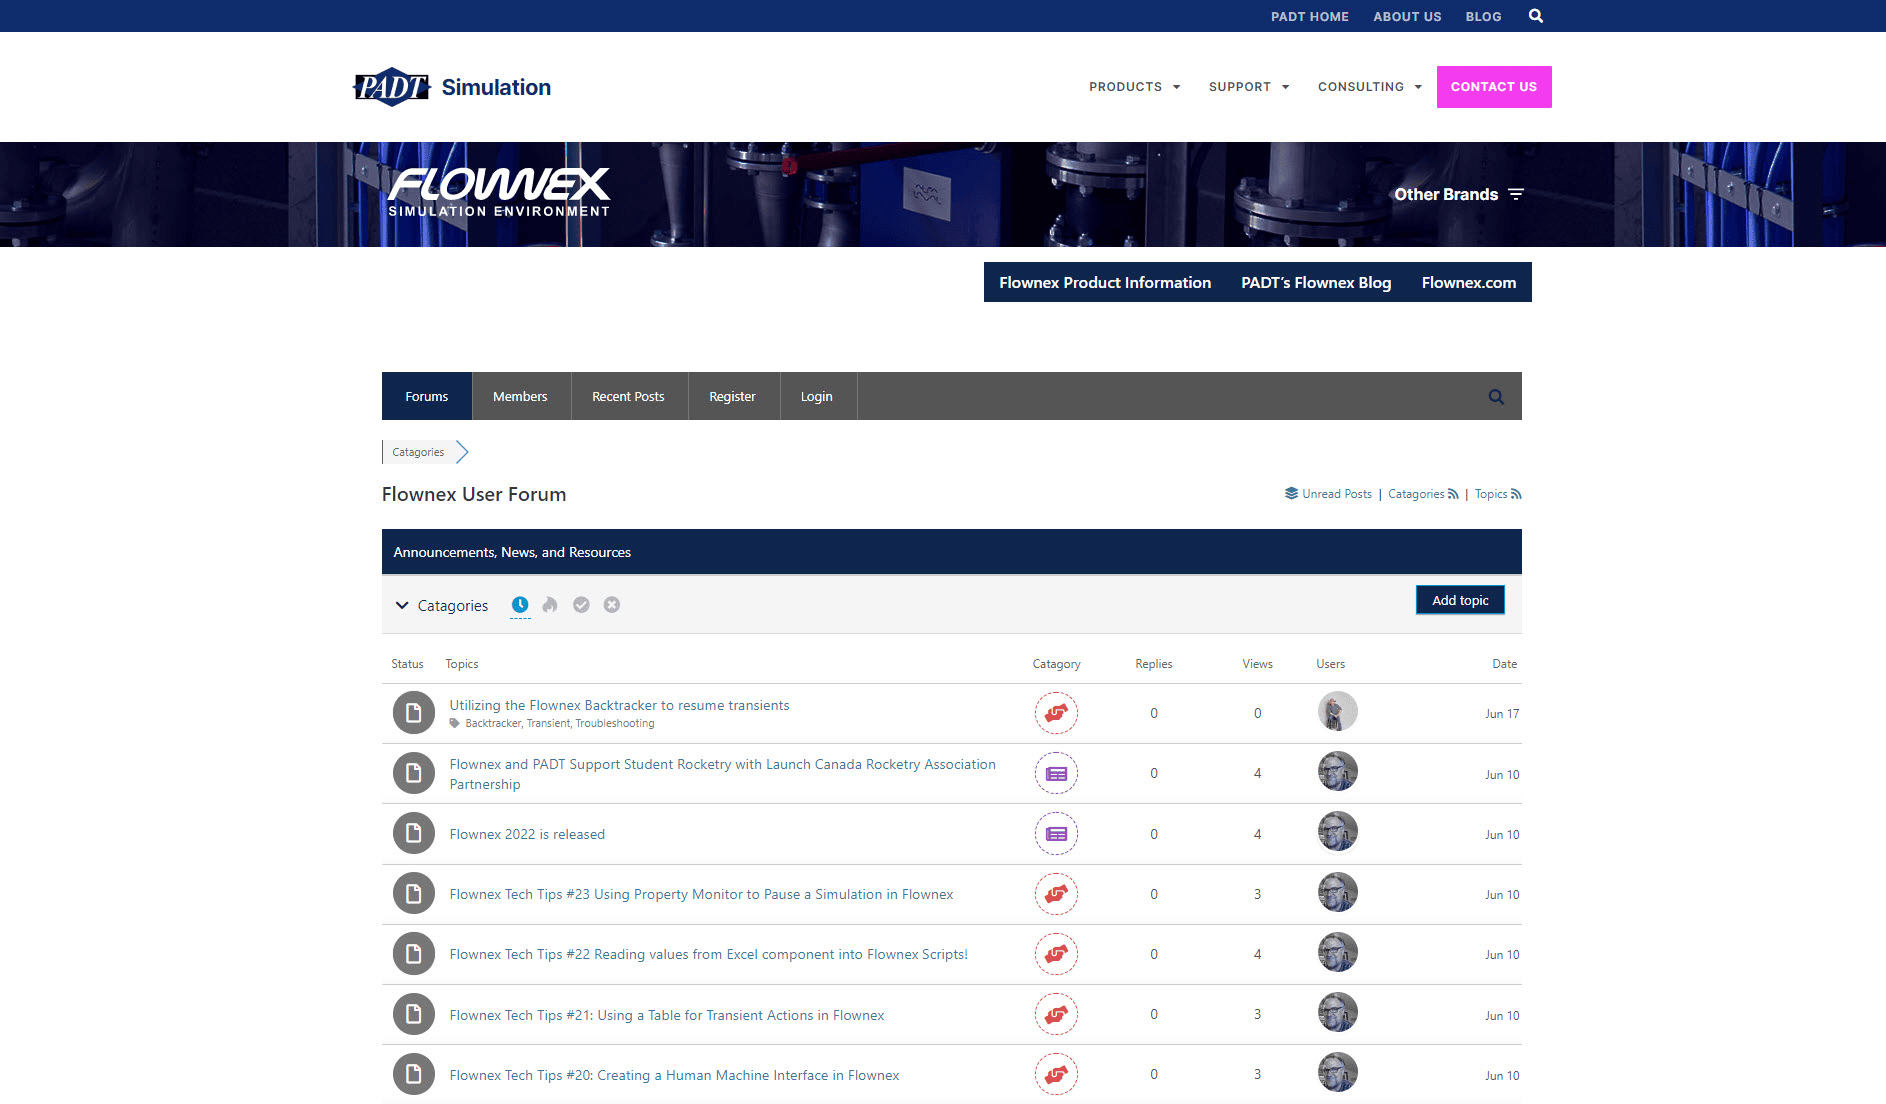Select the hot topics flame filter
Viewport: 1886px width, 1104px height.
[550, 605]
